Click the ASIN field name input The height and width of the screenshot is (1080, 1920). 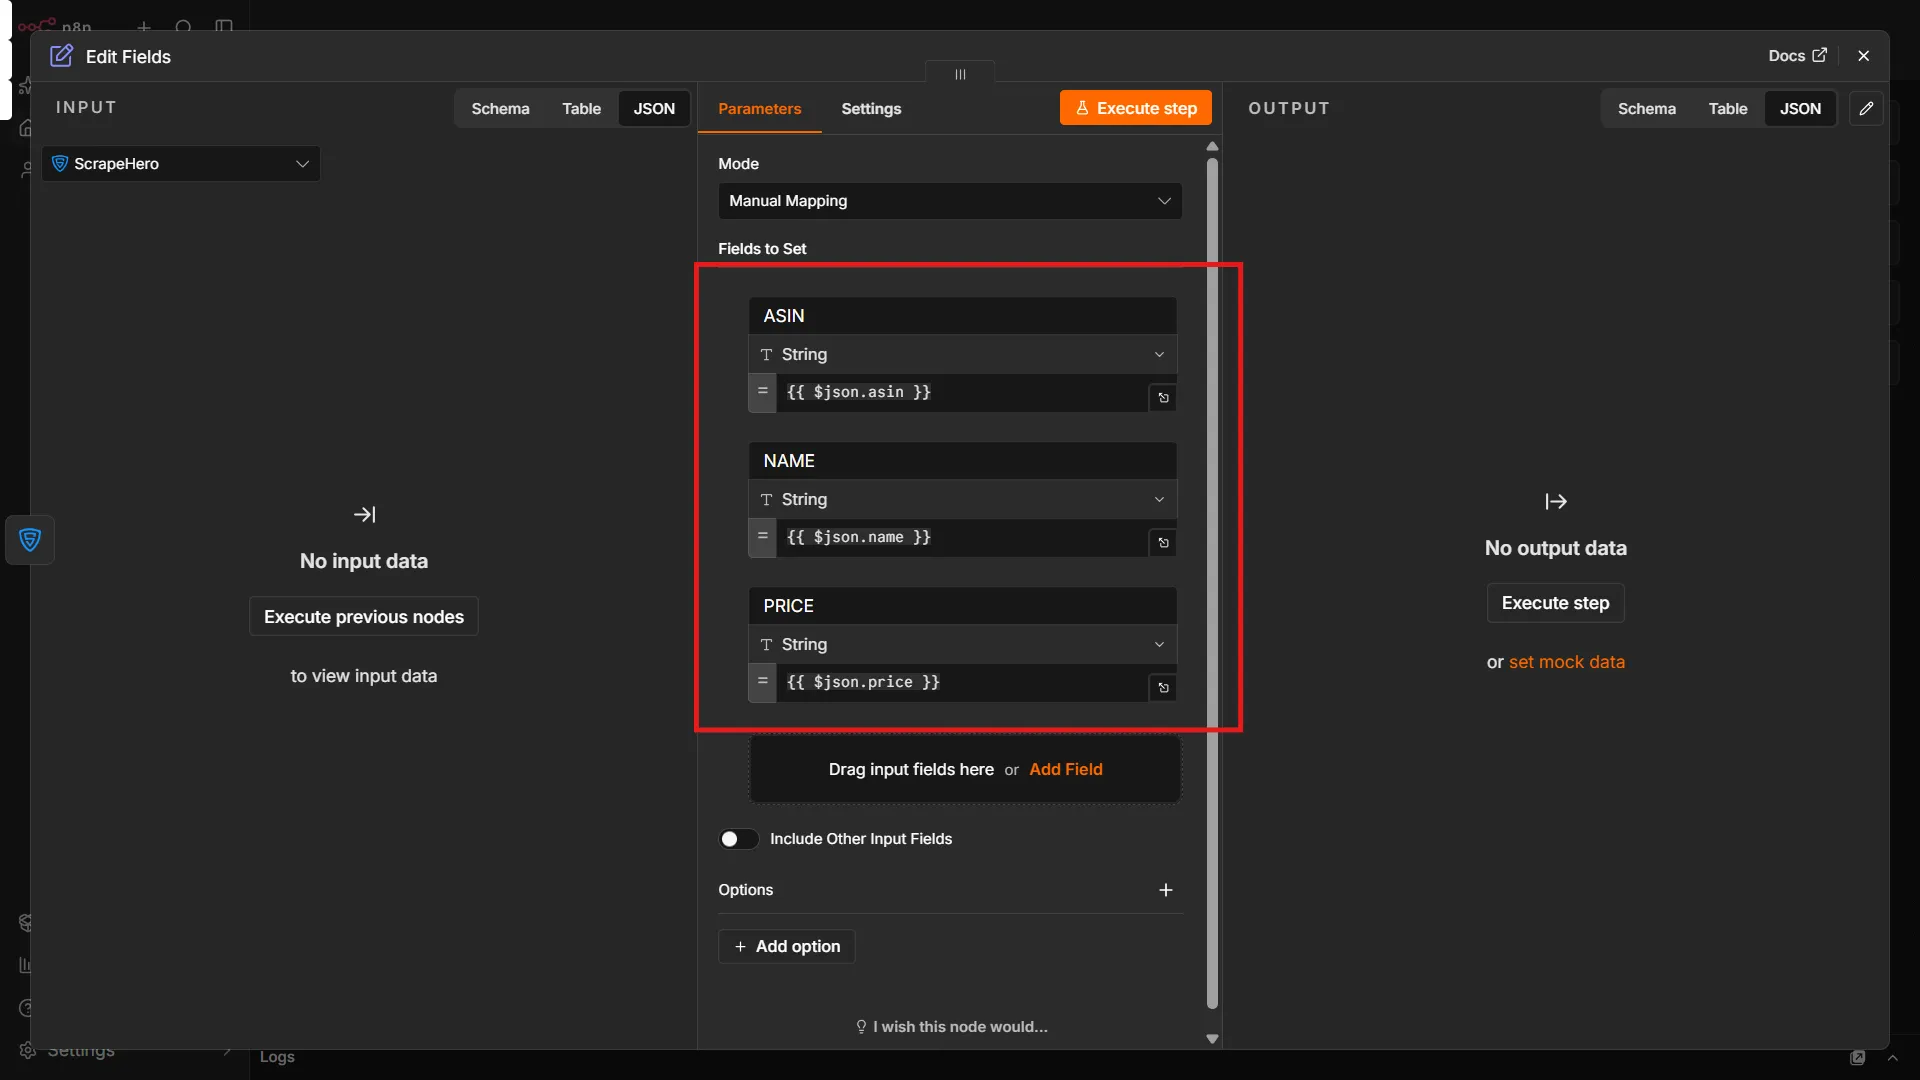click(x=962, y=316)
